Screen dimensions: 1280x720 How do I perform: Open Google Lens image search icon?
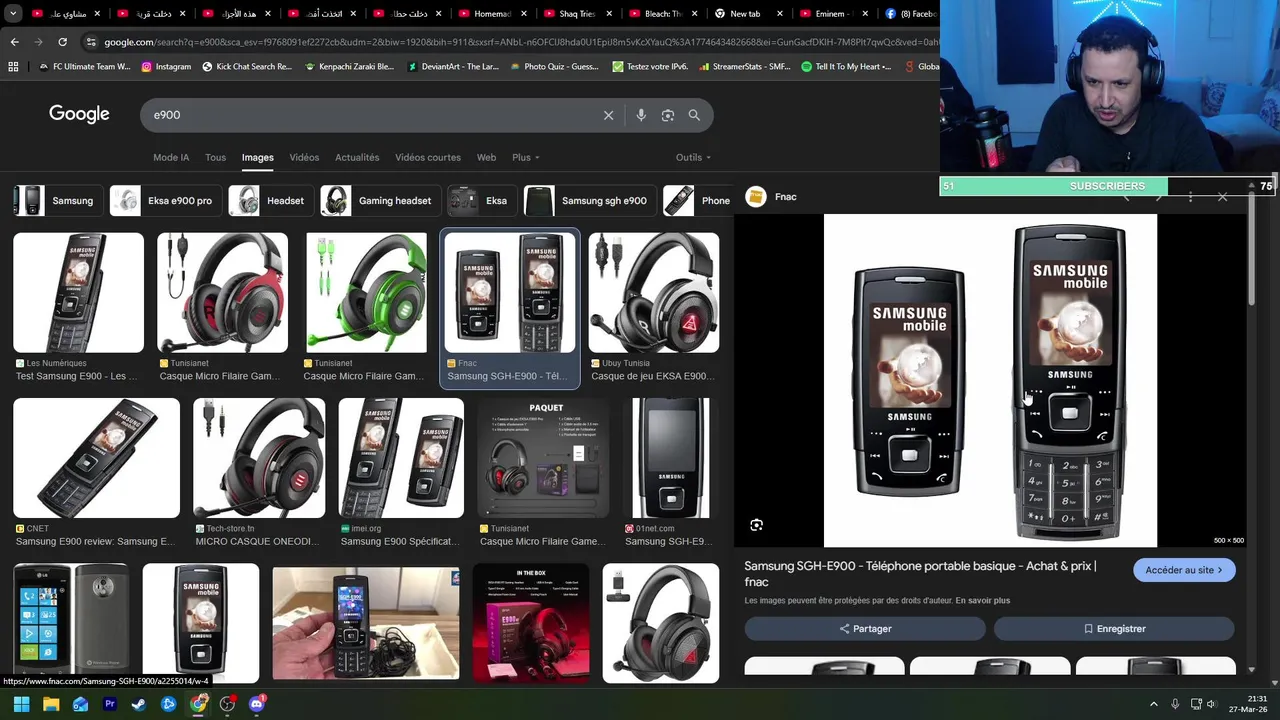click(668, 115)
